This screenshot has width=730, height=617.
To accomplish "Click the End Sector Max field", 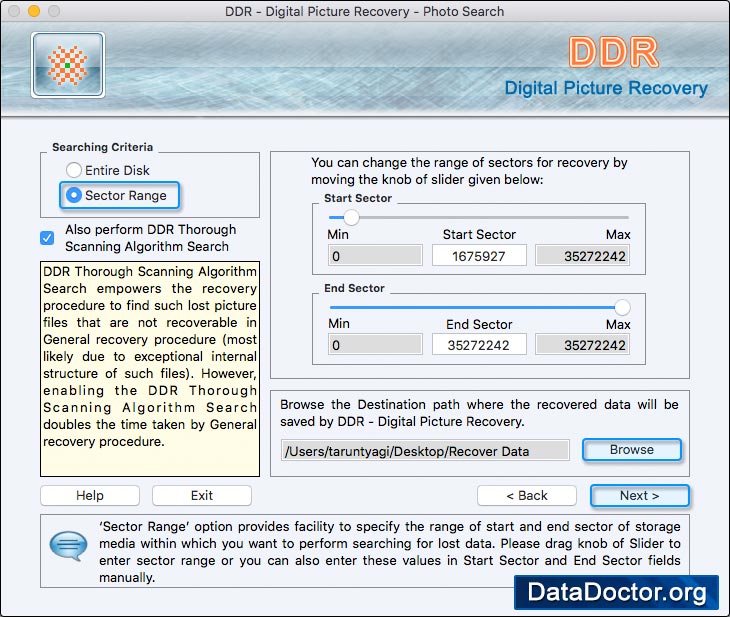I will point(582,345).
